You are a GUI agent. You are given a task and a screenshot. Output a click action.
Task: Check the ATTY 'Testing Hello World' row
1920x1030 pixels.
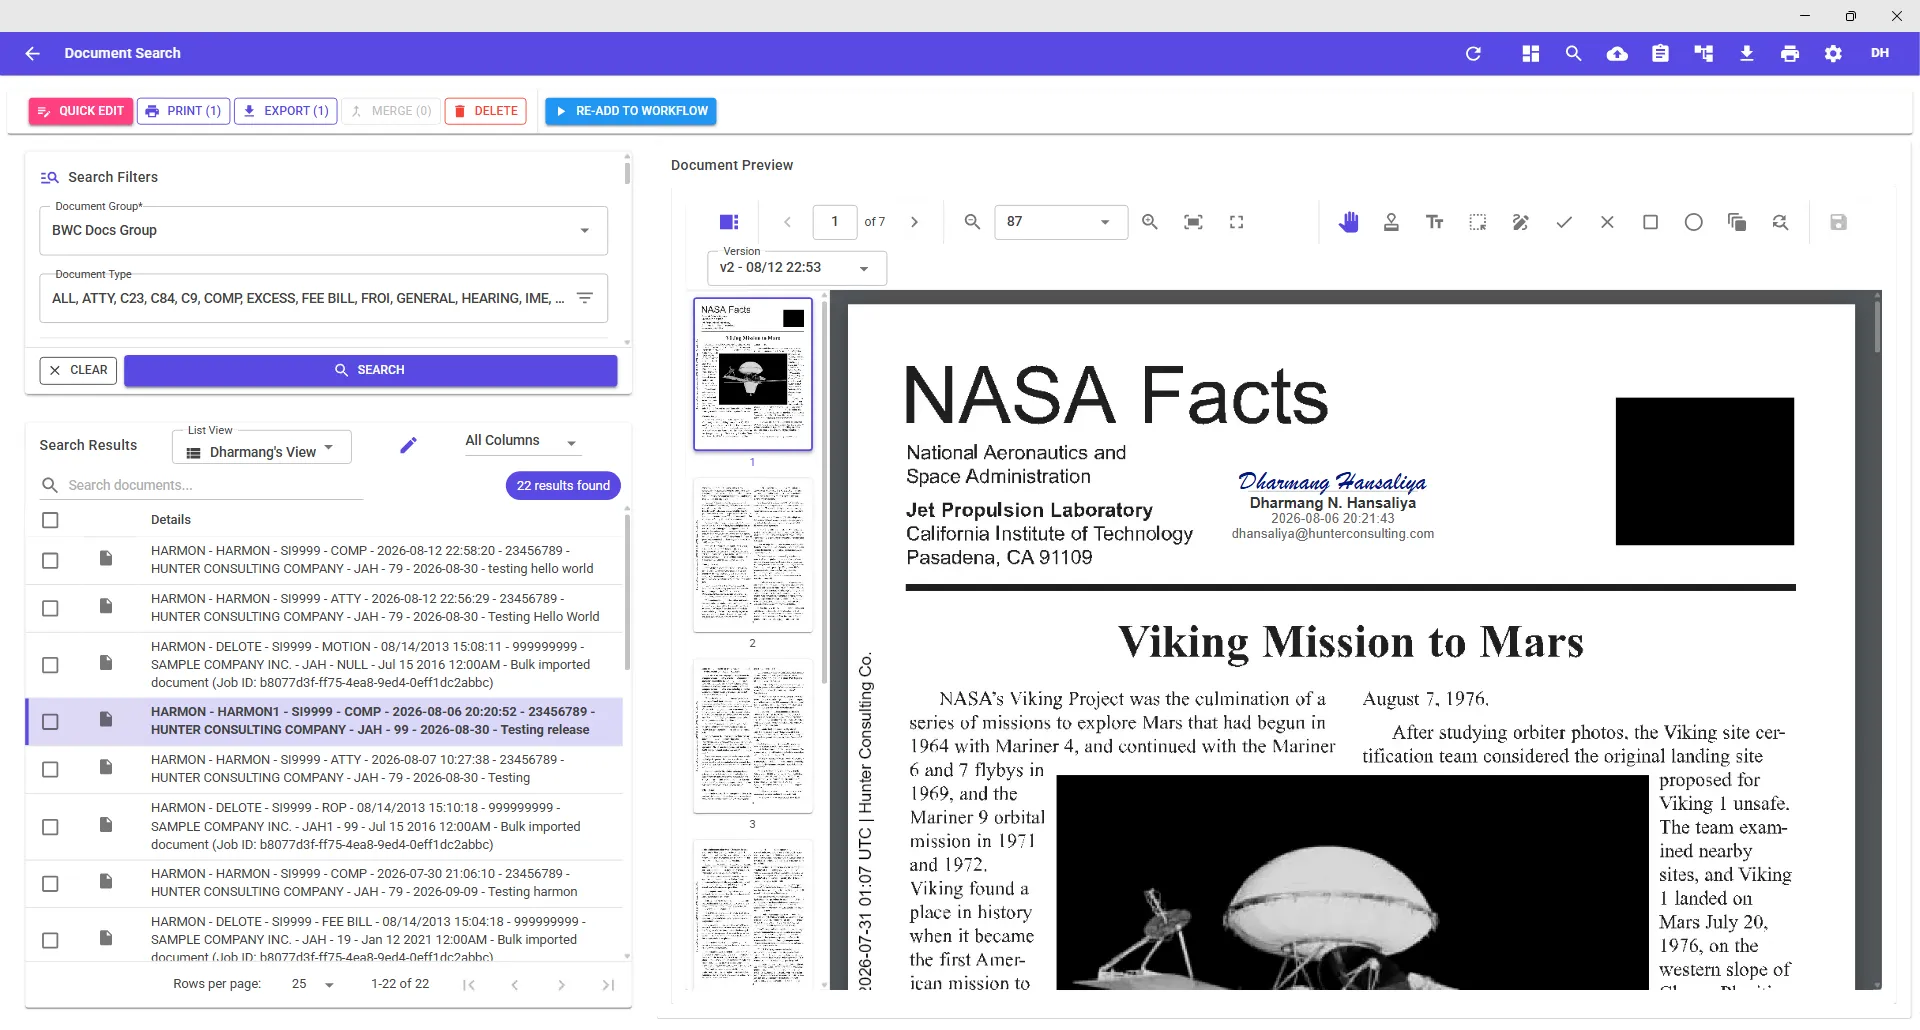click(x=50, y=609)
